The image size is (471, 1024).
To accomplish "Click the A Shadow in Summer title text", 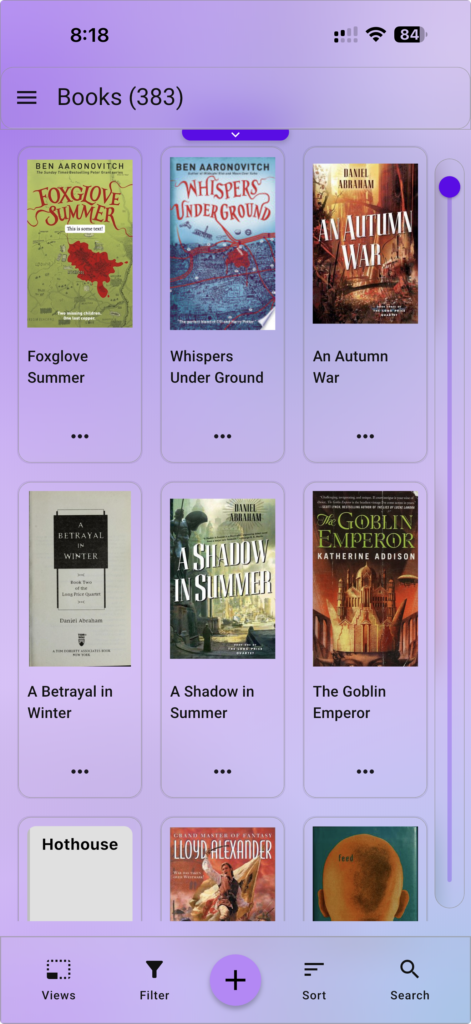I will (x=212, y=702).
